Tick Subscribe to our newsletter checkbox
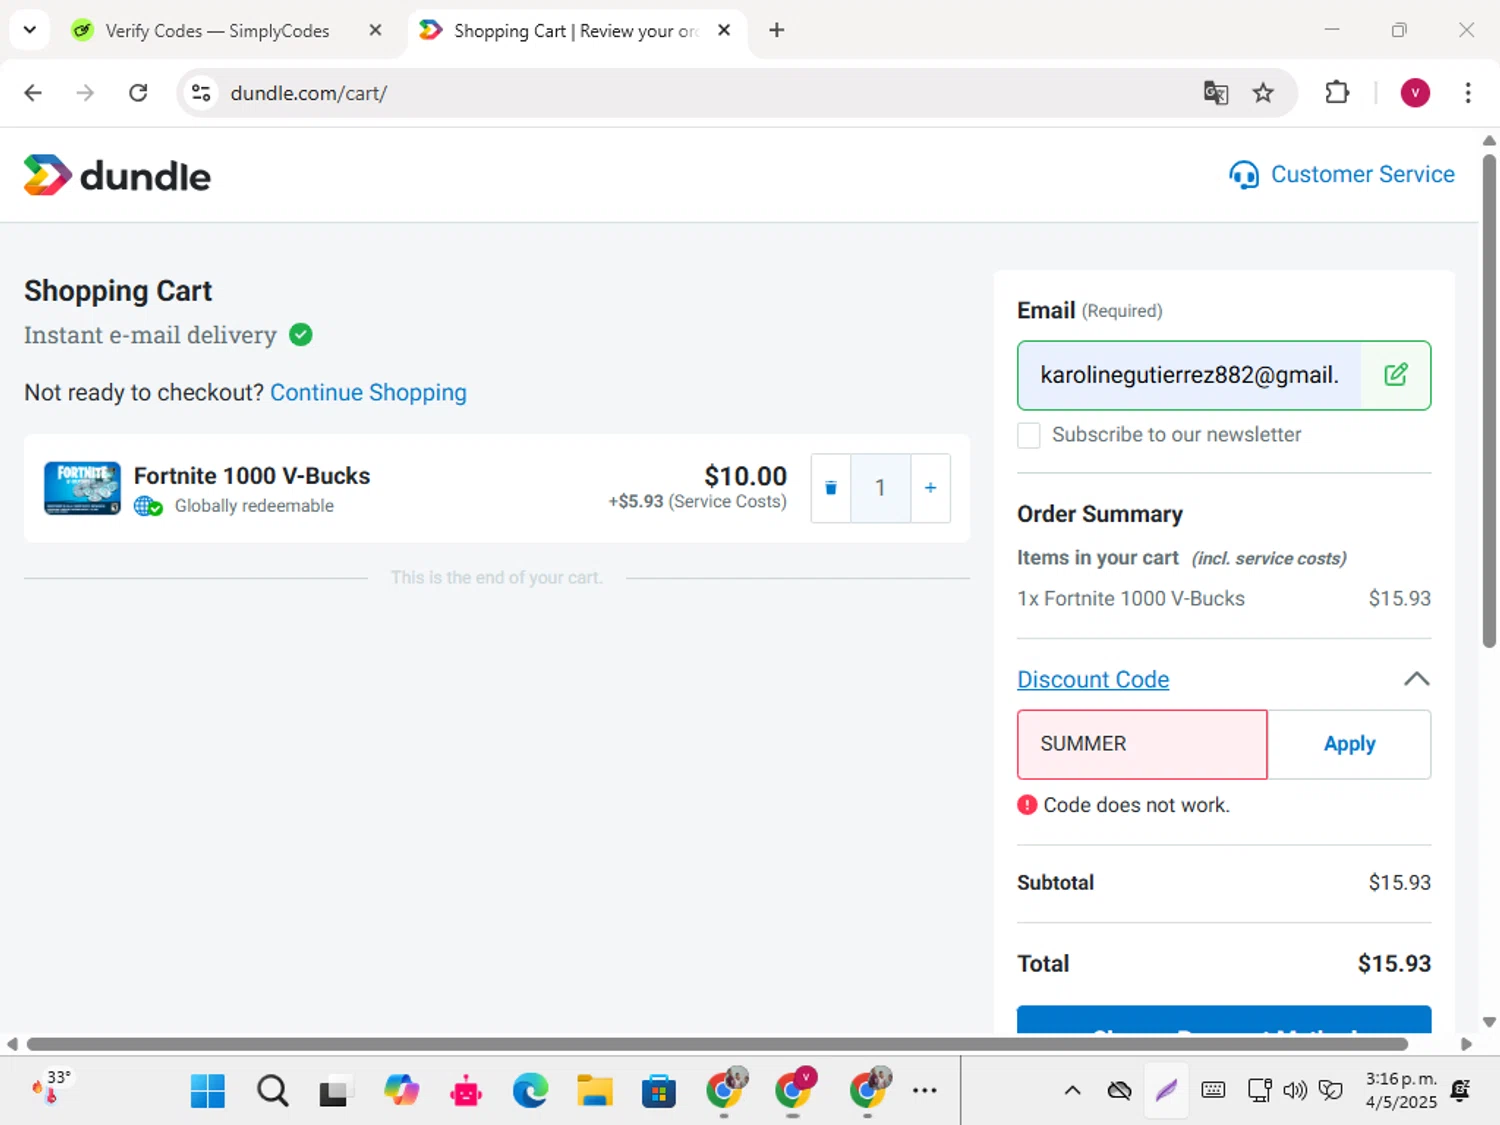 coord(1029,435)
